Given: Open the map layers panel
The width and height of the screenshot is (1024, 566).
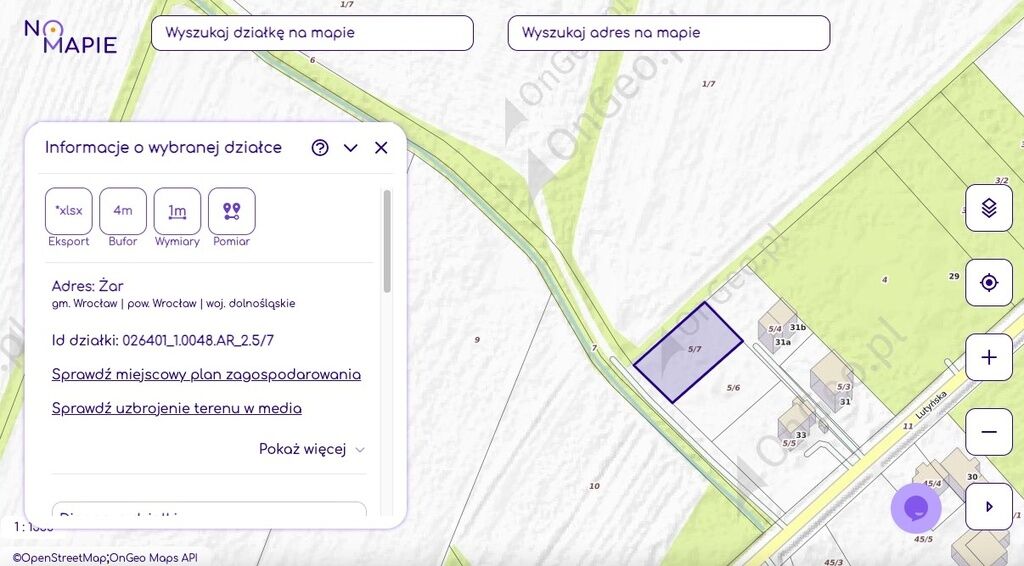Looking at the screenshot, I should 989,208.
